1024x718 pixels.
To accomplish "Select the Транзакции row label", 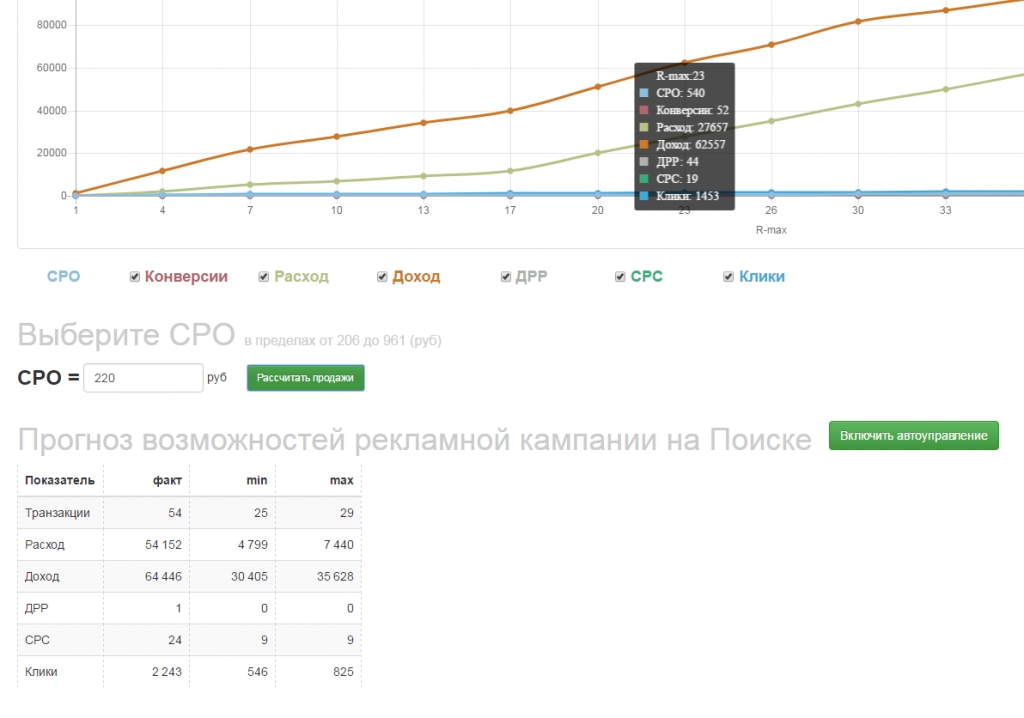I will coord(57,513).
